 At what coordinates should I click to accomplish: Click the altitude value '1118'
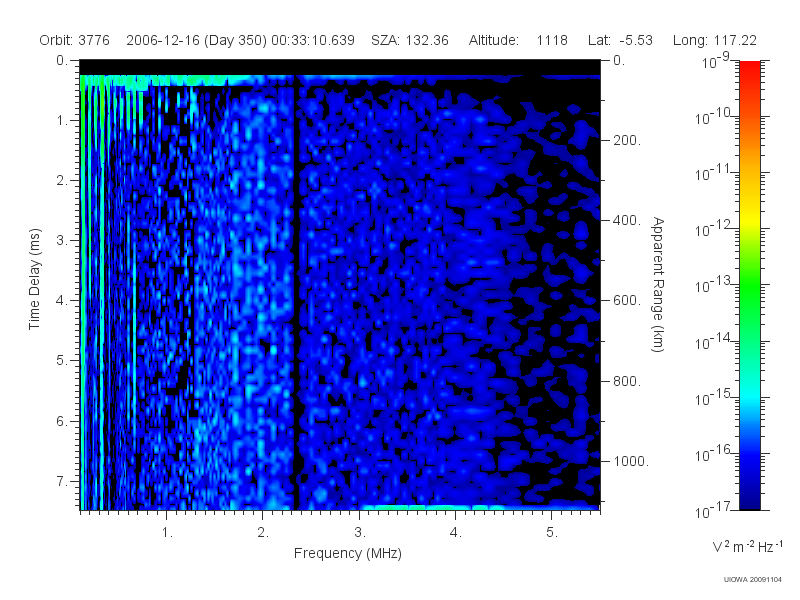(x=552, y=40)
